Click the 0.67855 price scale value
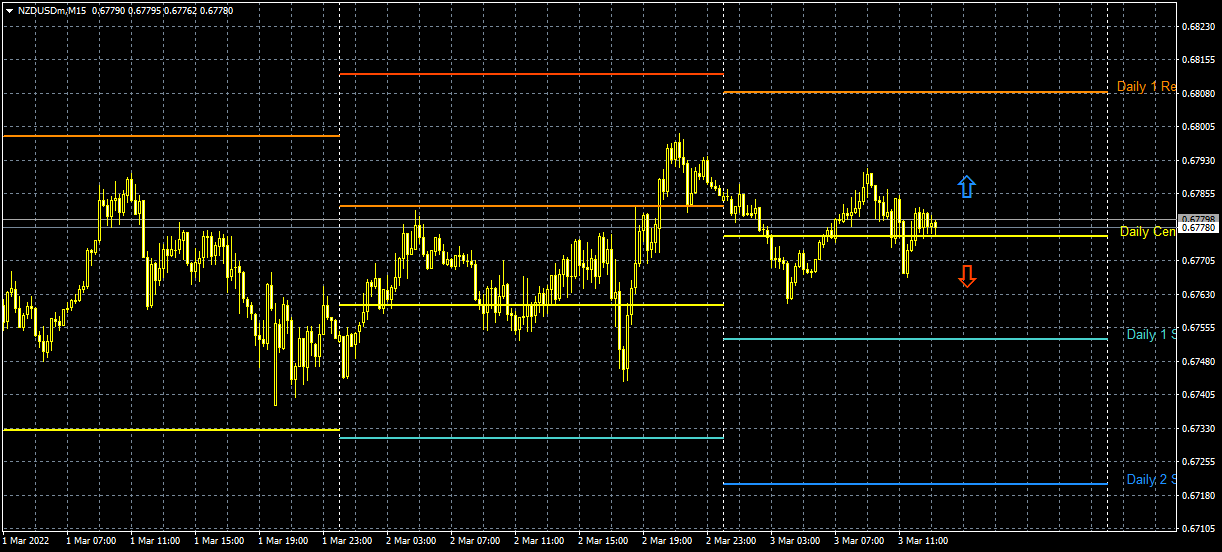This screenshot has width=1222, height=552. 1198,194
